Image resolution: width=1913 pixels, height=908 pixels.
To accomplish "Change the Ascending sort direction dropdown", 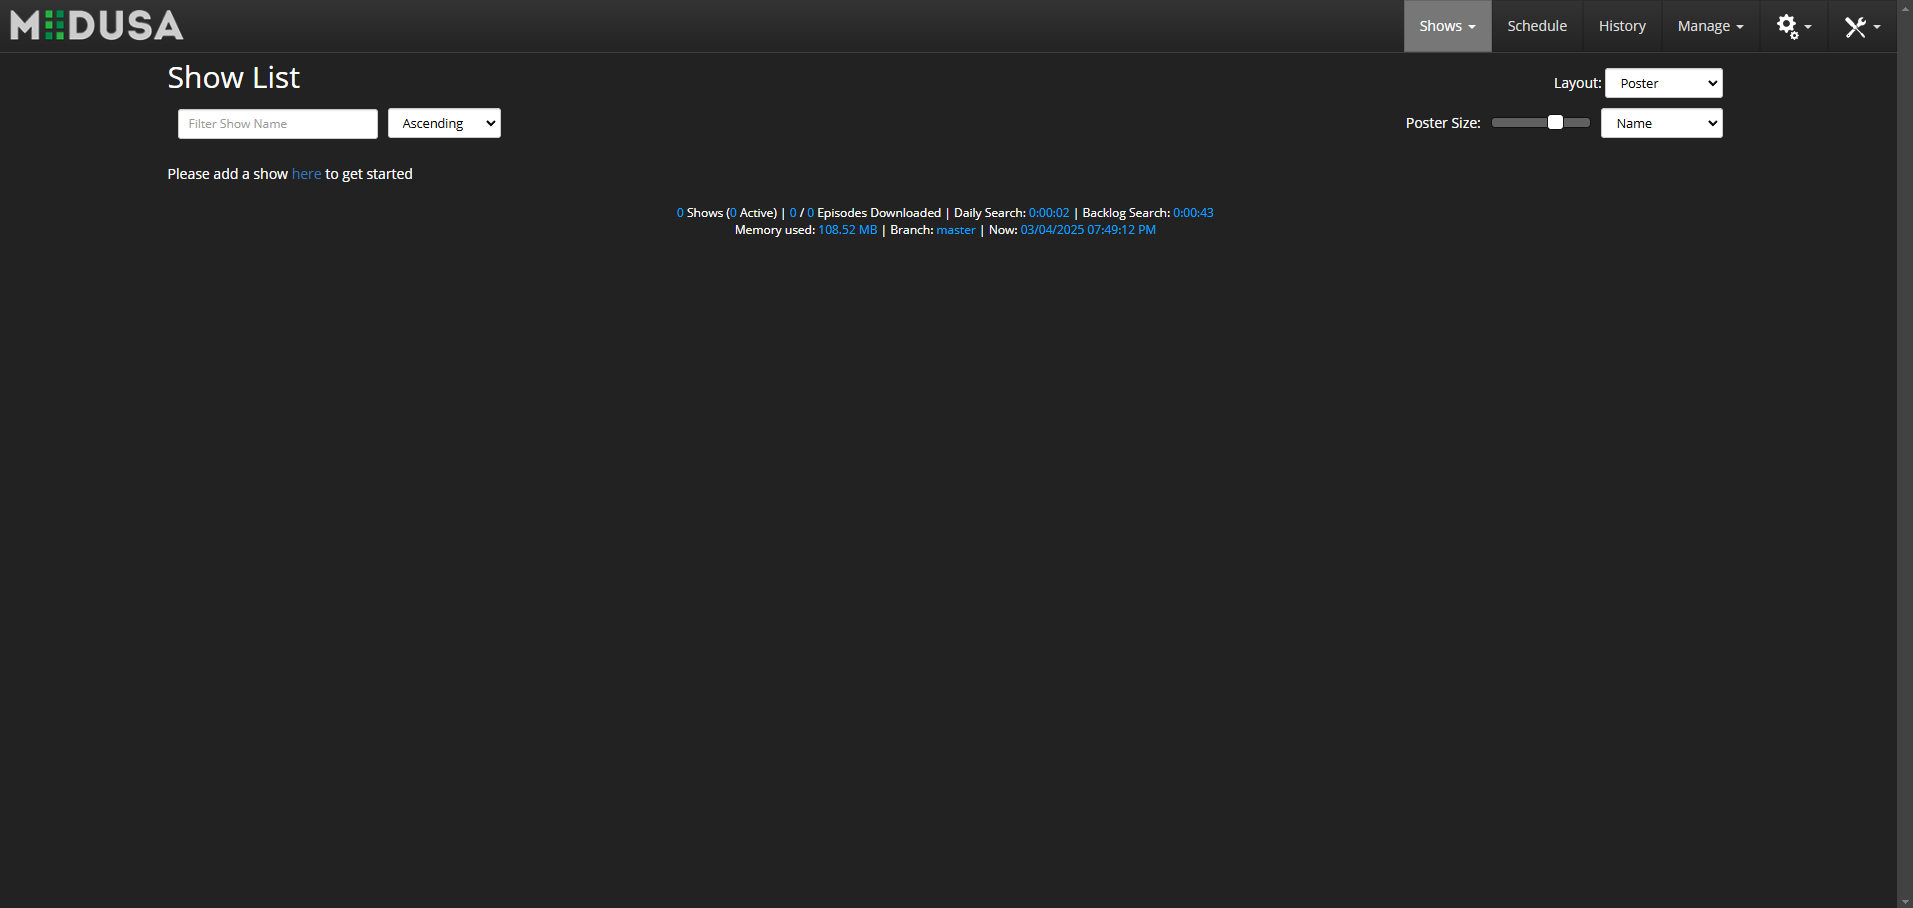I will point(444,123).
